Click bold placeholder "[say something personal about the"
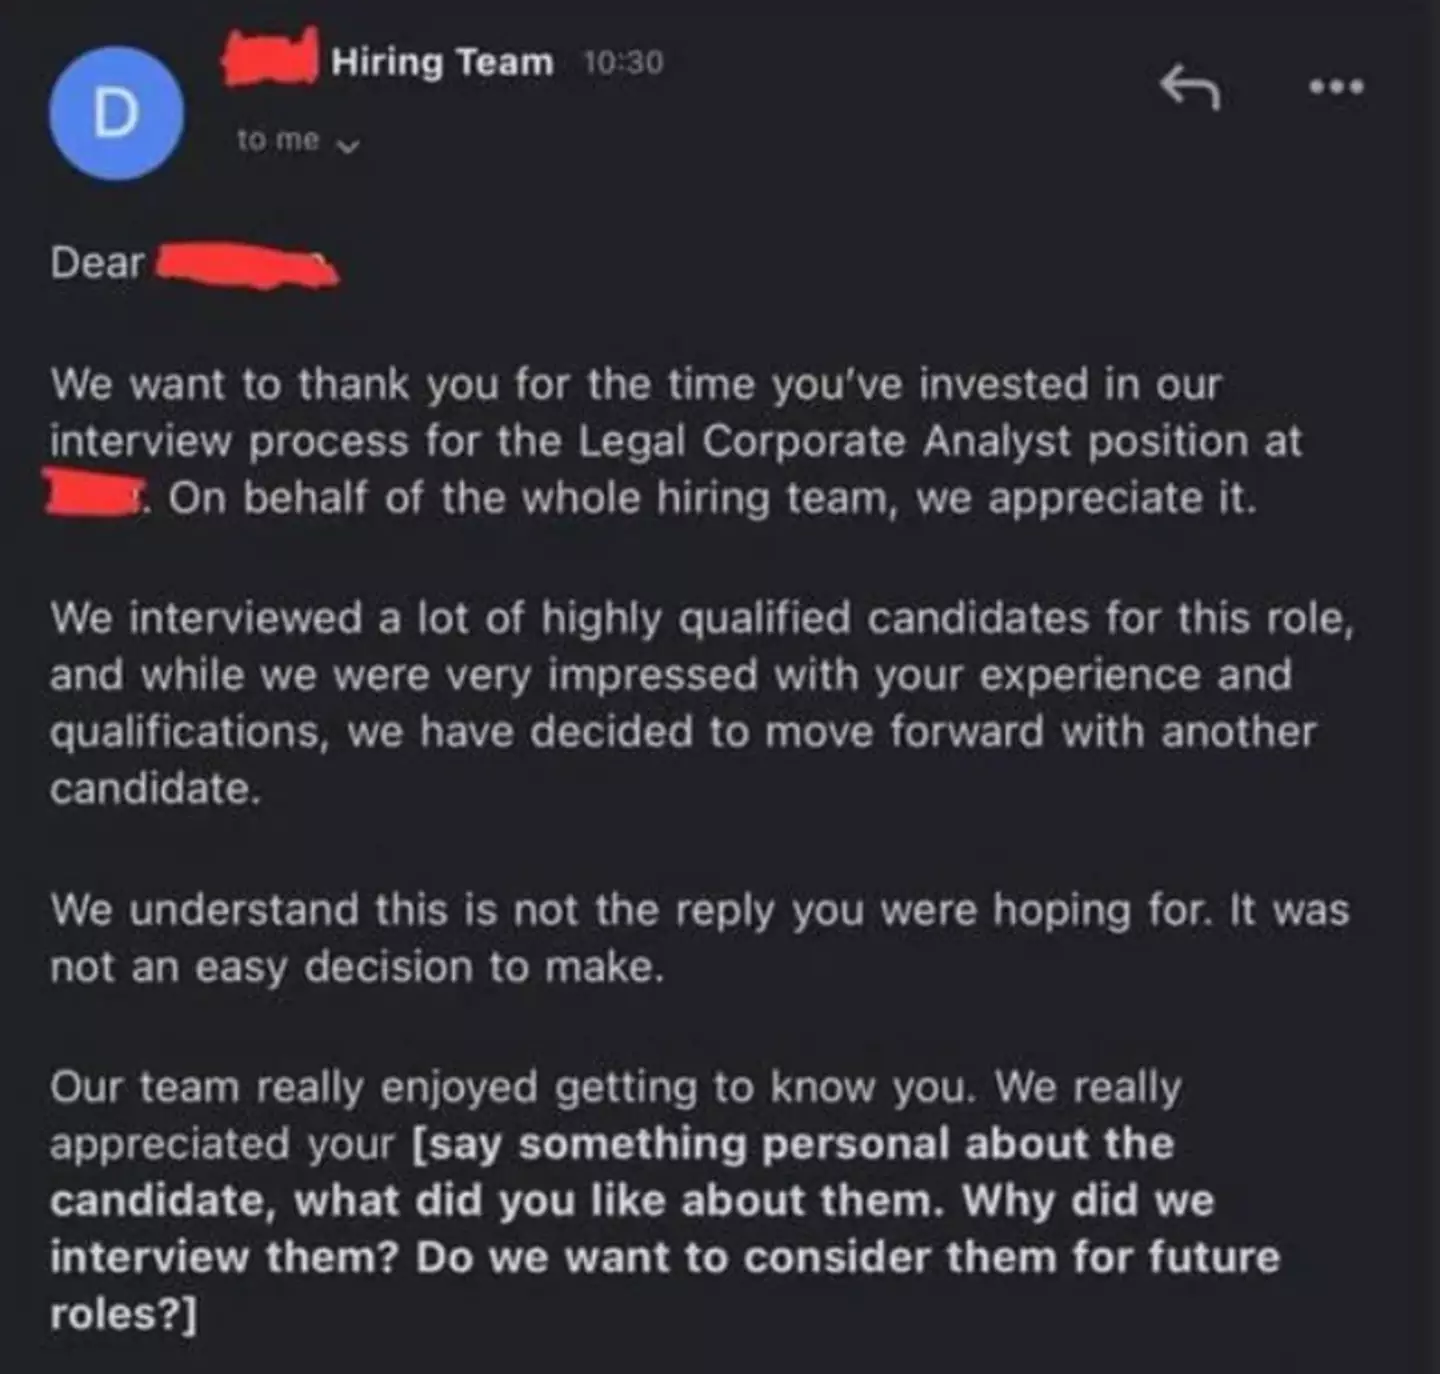Image resolution: width=1440 pixels, height=1374 pixels. point(792,1144)
